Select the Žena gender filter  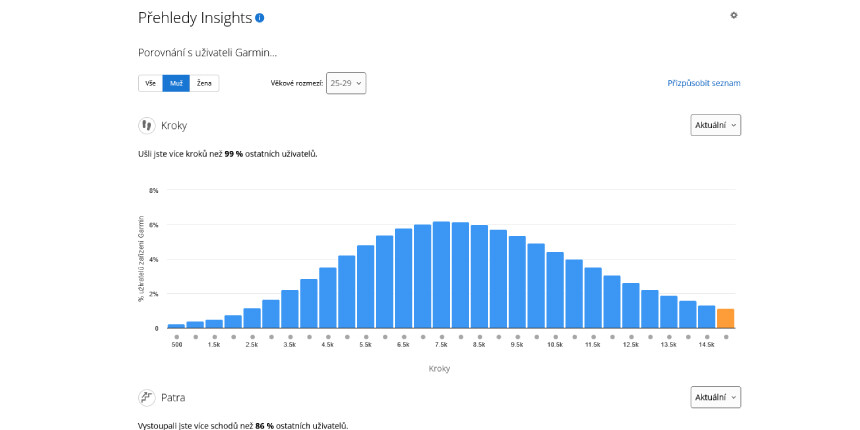pos(204,83)
